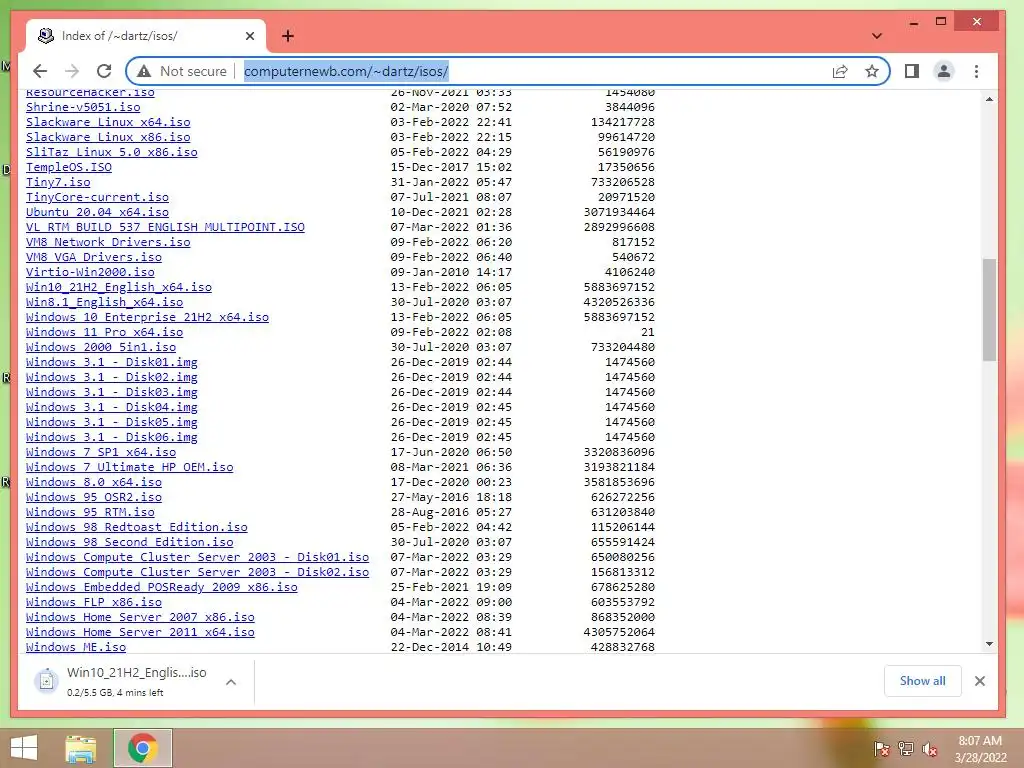Bookmark this page with the star
This screenshot has width=1024, height=768.
[872, 71]
